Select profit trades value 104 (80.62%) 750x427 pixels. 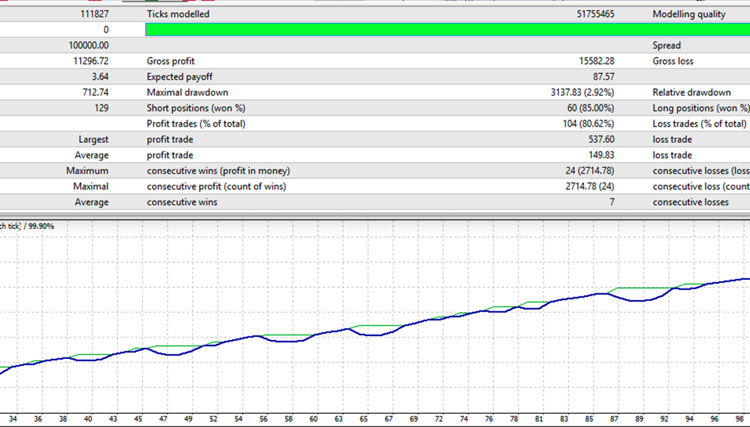pyautogui.click(x=580, y=124)
